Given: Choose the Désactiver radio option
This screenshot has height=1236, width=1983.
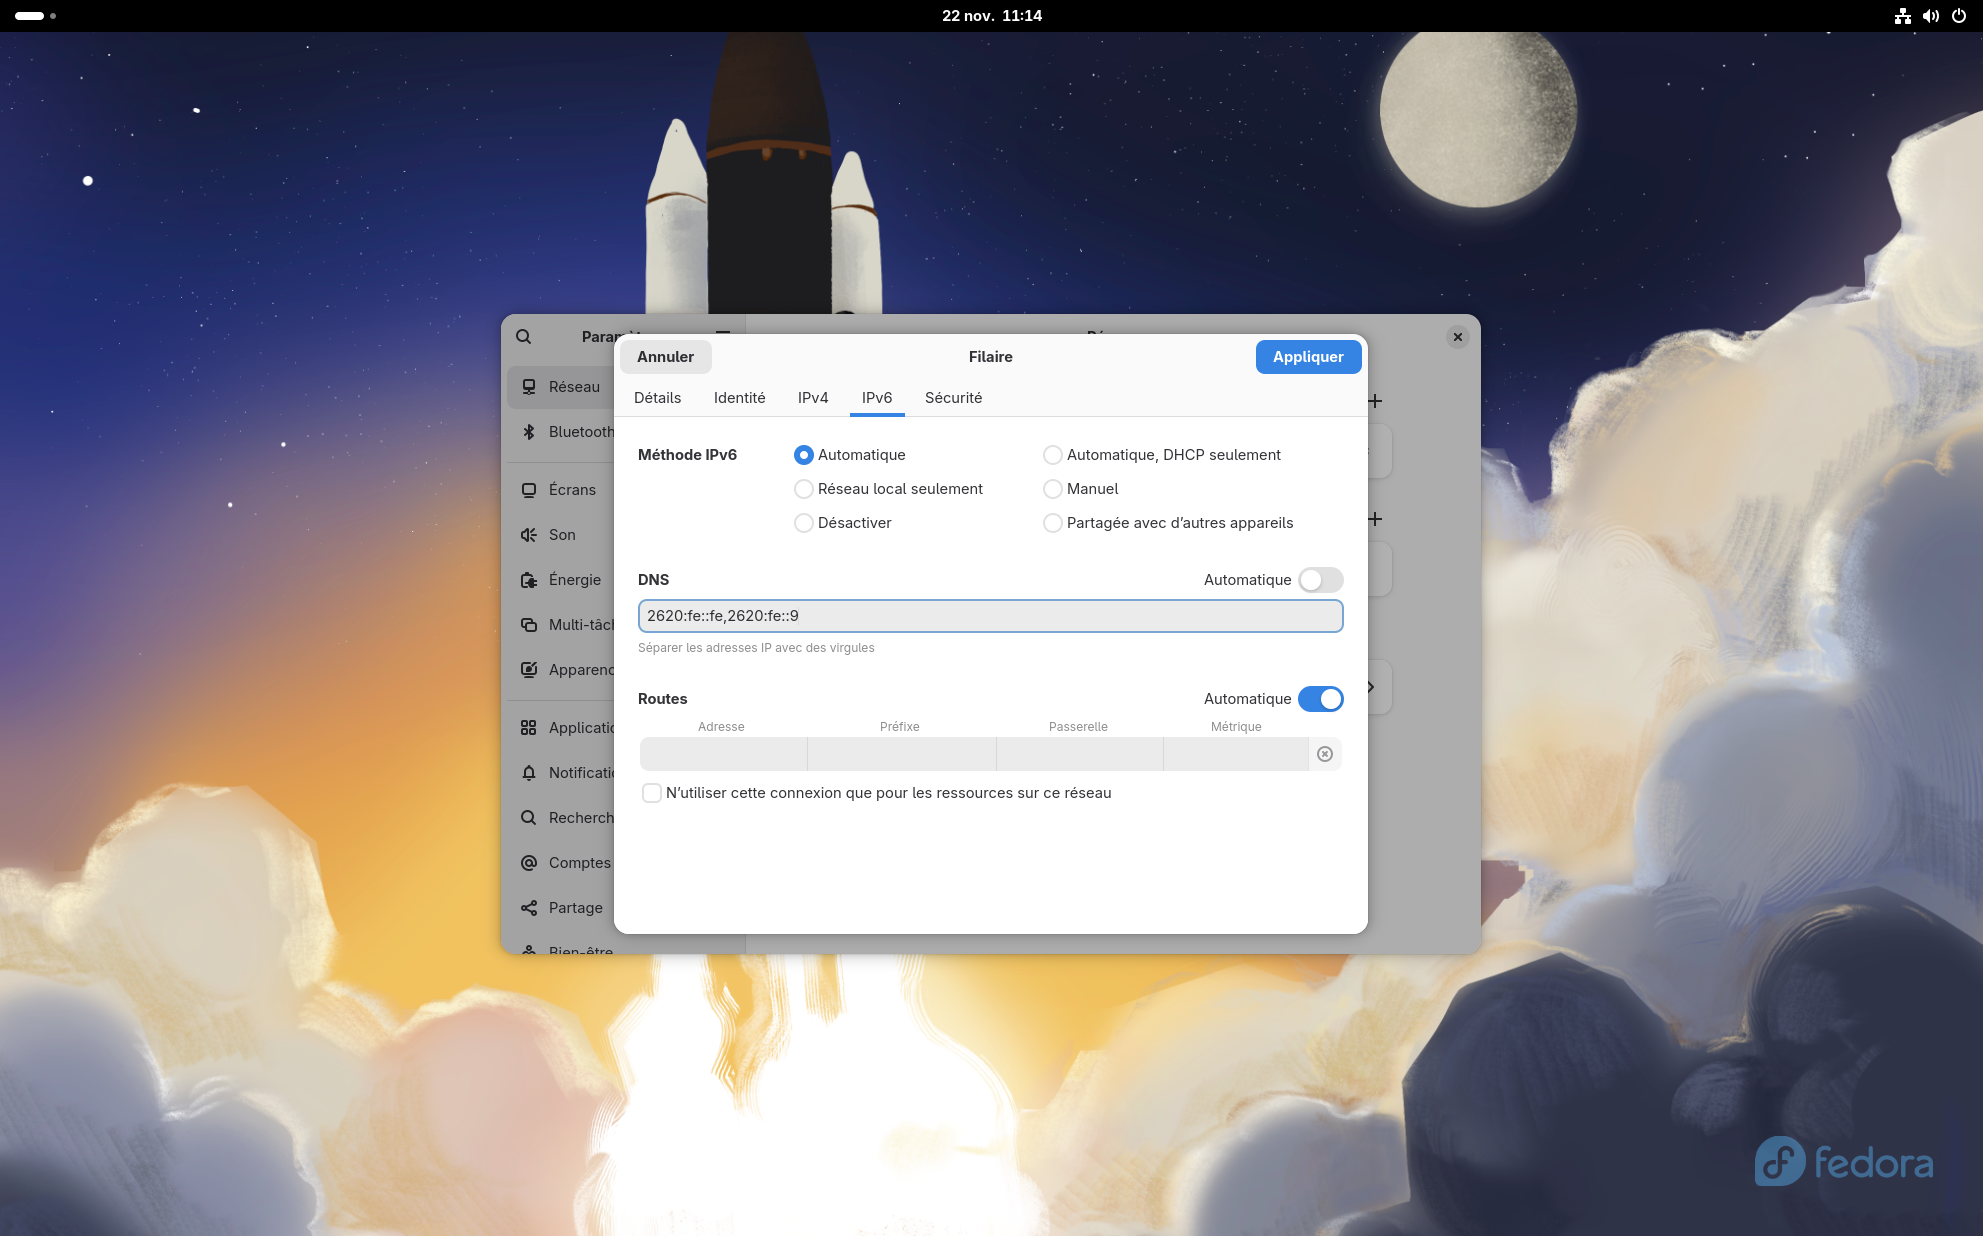Looking at the screenshot, I should point(804,523).
